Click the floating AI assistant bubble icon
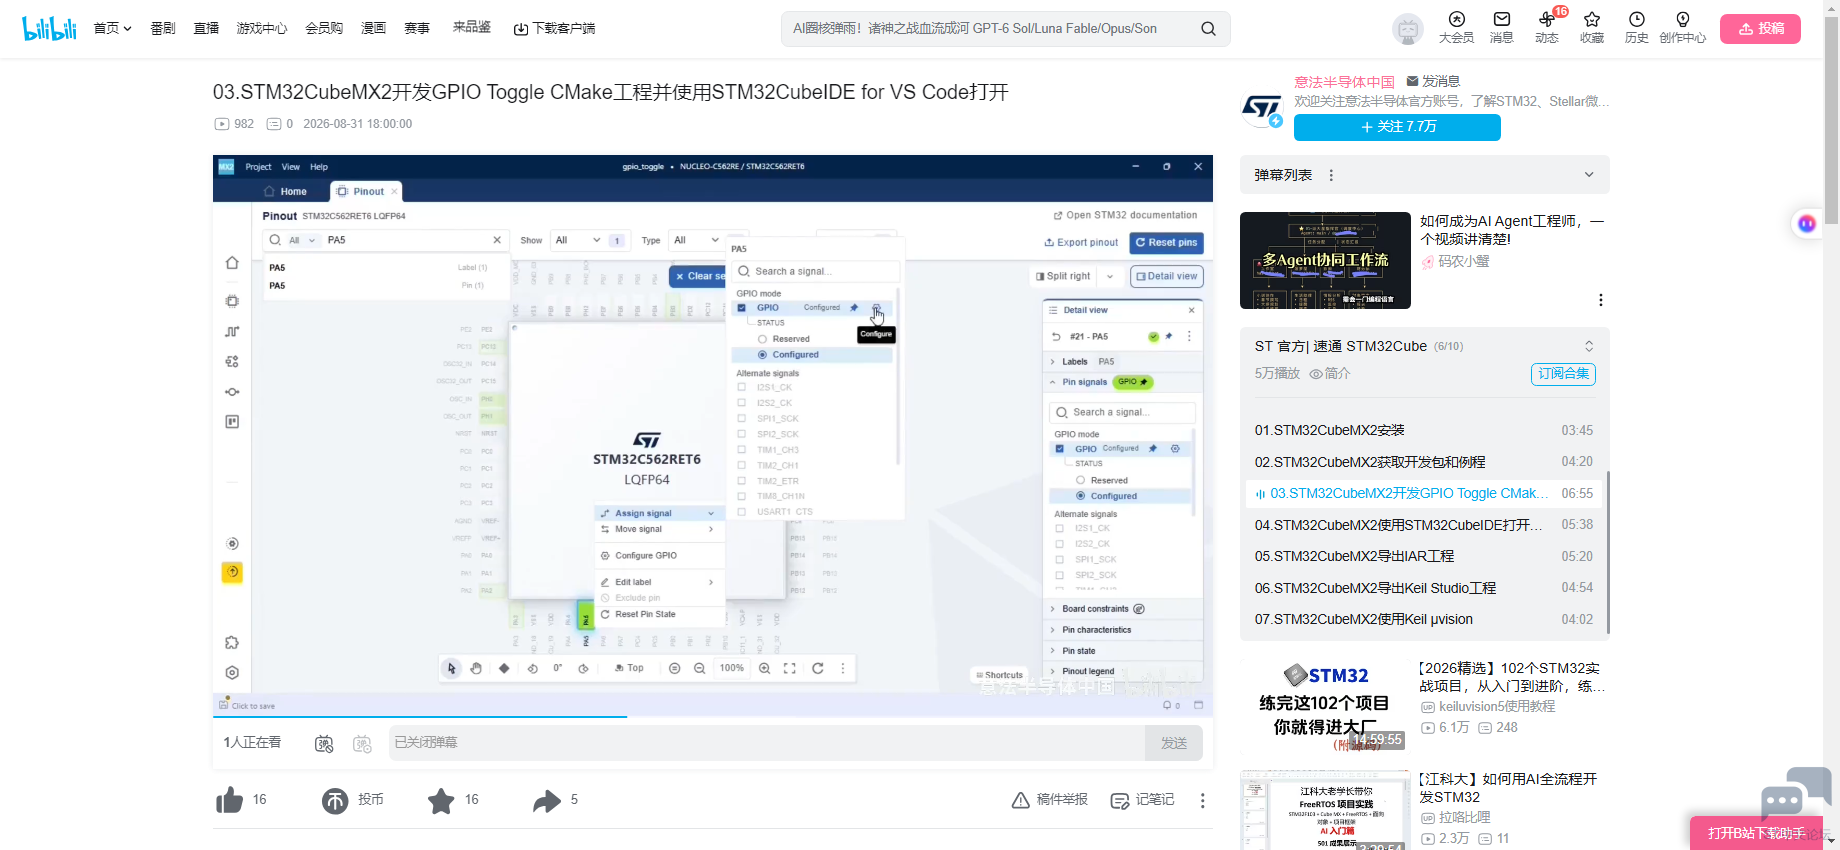Viewport: 1840px width, 850px height. (x=1806, y=224)
